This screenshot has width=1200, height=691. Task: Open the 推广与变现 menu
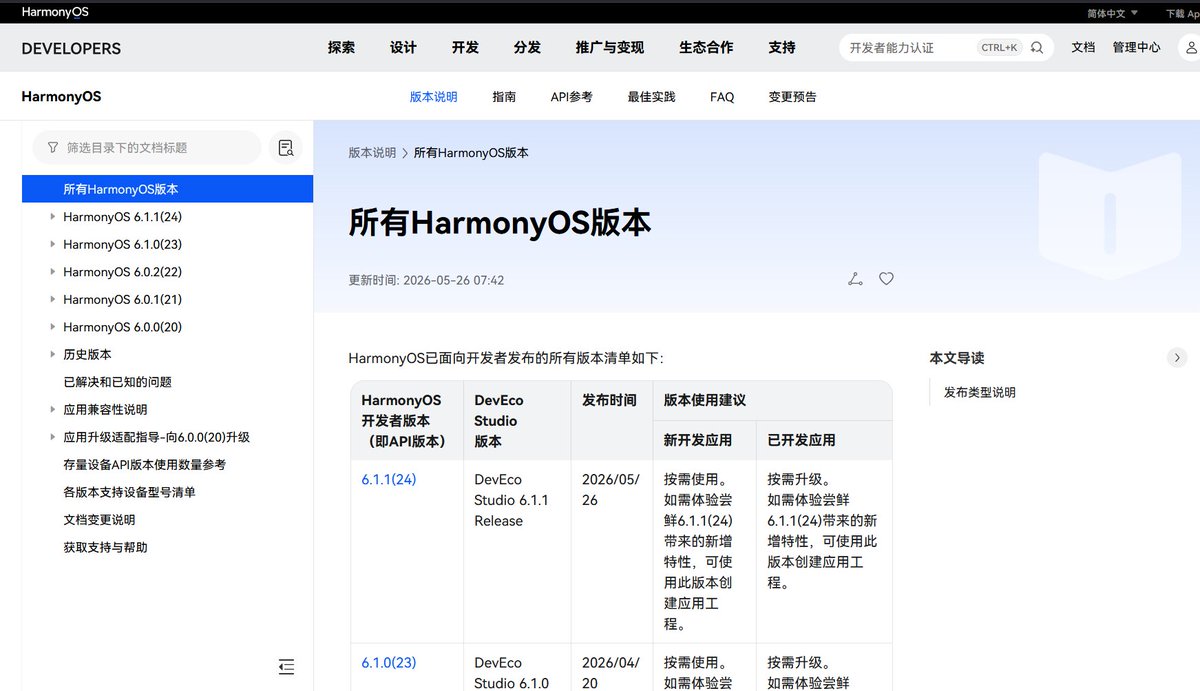point(610,47)
